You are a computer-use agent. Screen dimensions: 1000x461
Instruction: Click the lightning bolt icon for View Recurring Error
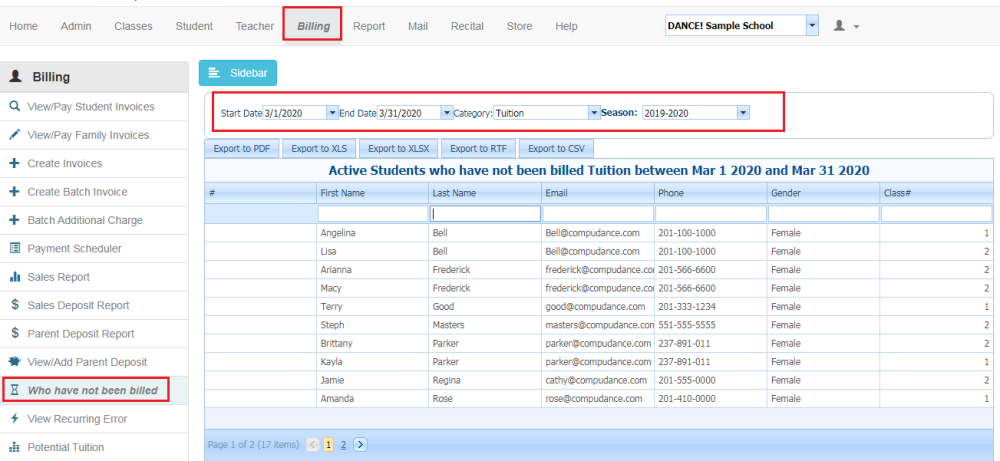[15, 418]
